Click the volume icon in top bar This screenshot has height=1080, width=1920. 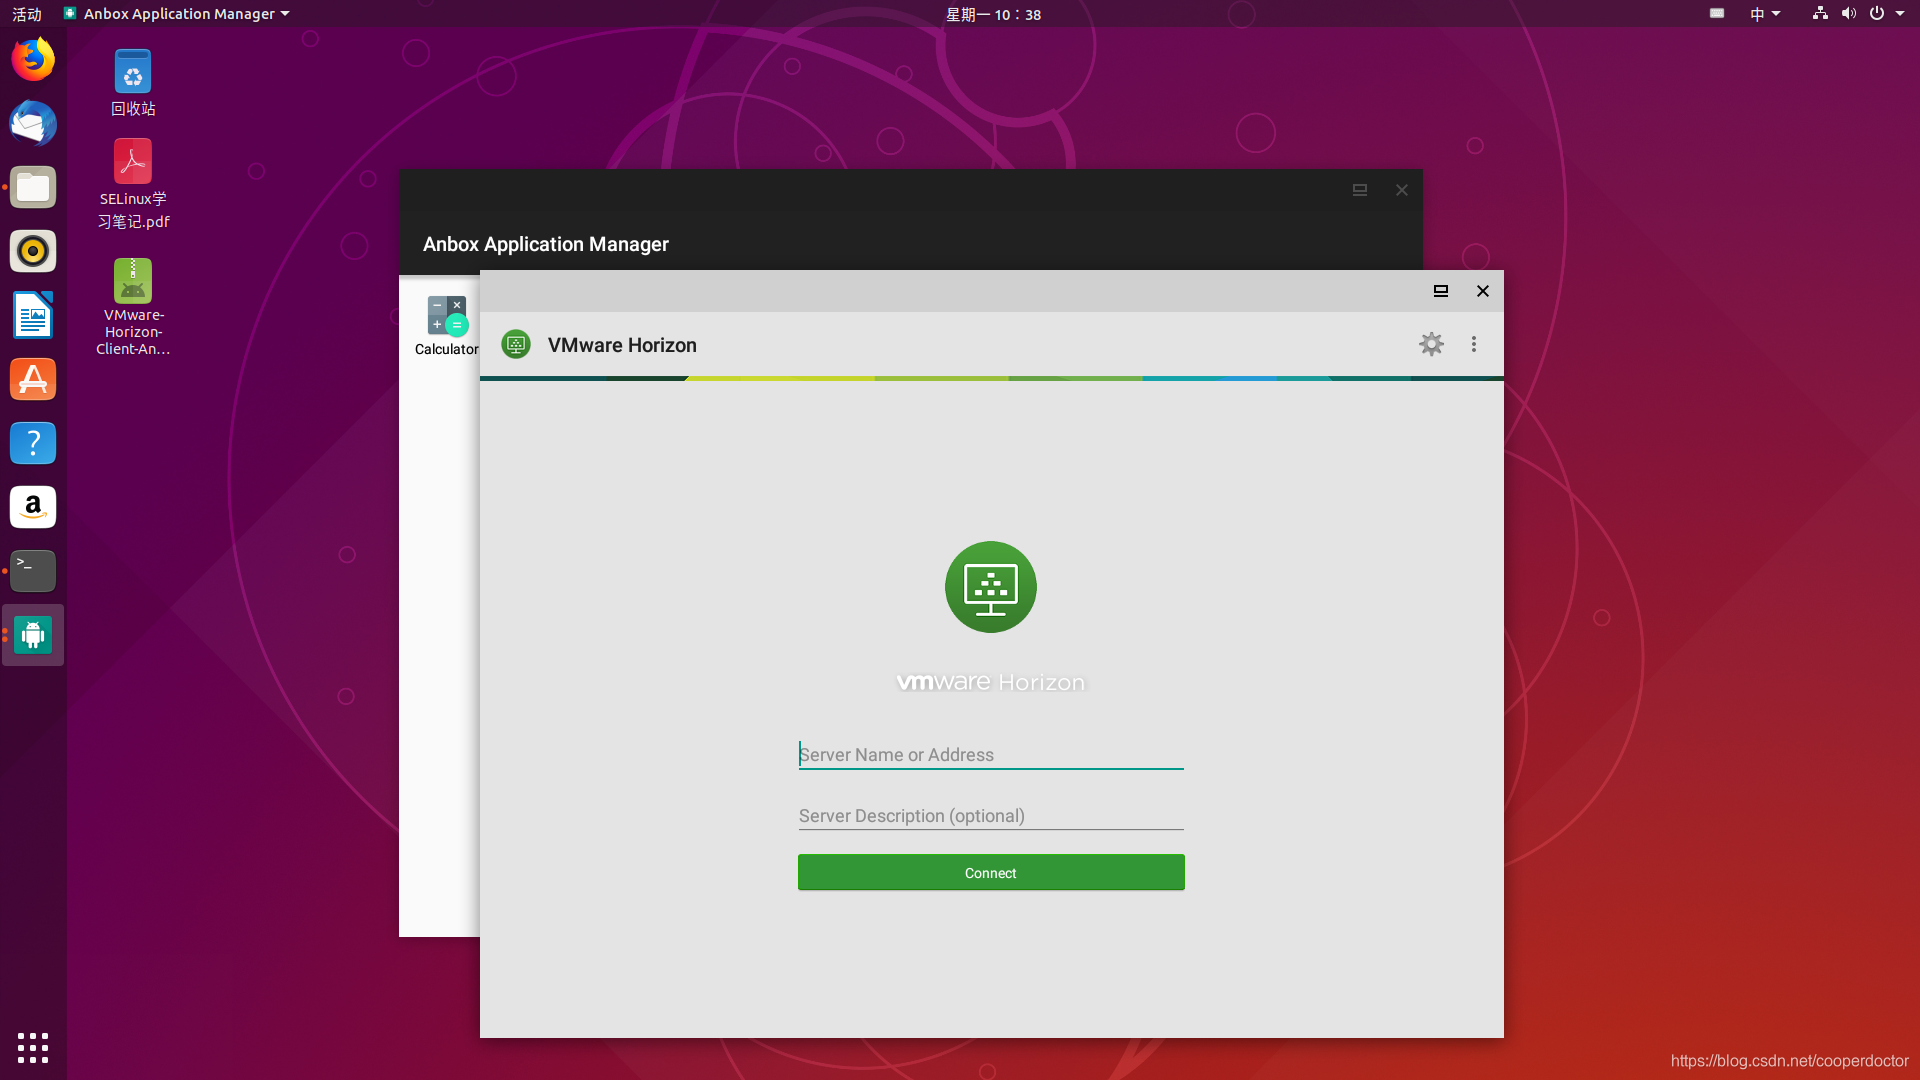[1848, 14]
